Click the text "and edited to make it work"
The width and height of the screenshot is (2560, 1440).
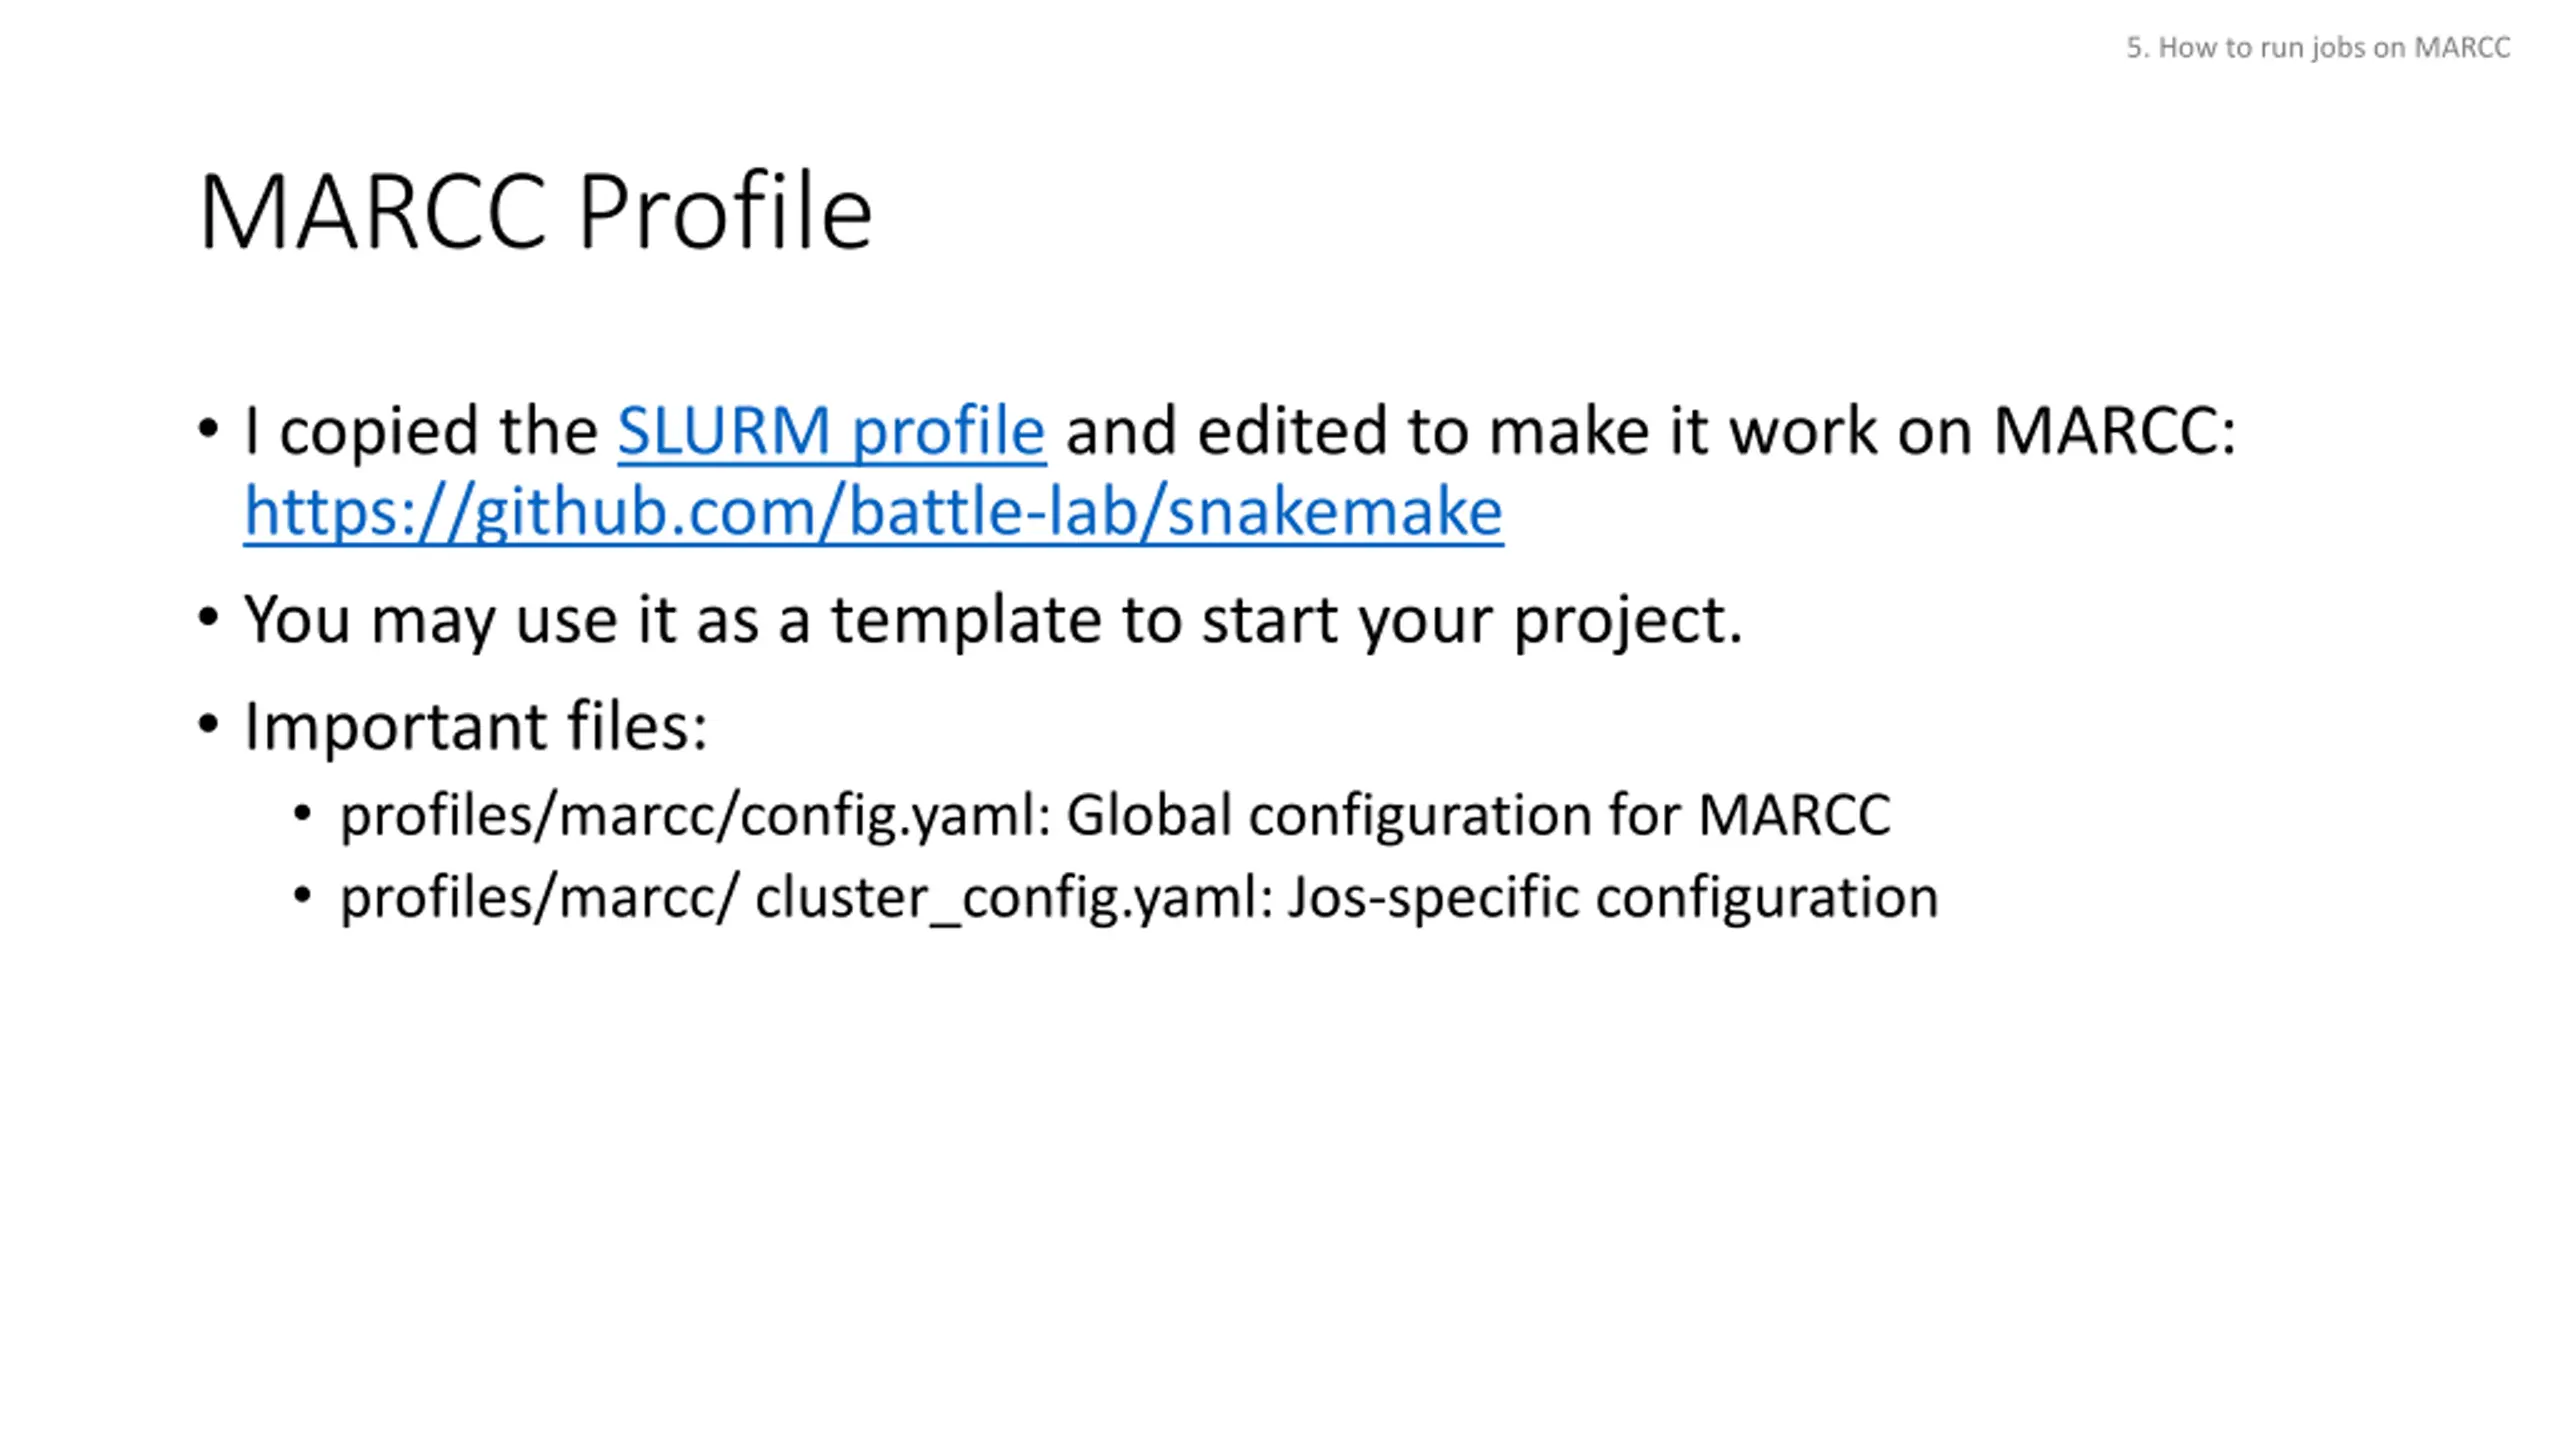[x=1470, y=432]
